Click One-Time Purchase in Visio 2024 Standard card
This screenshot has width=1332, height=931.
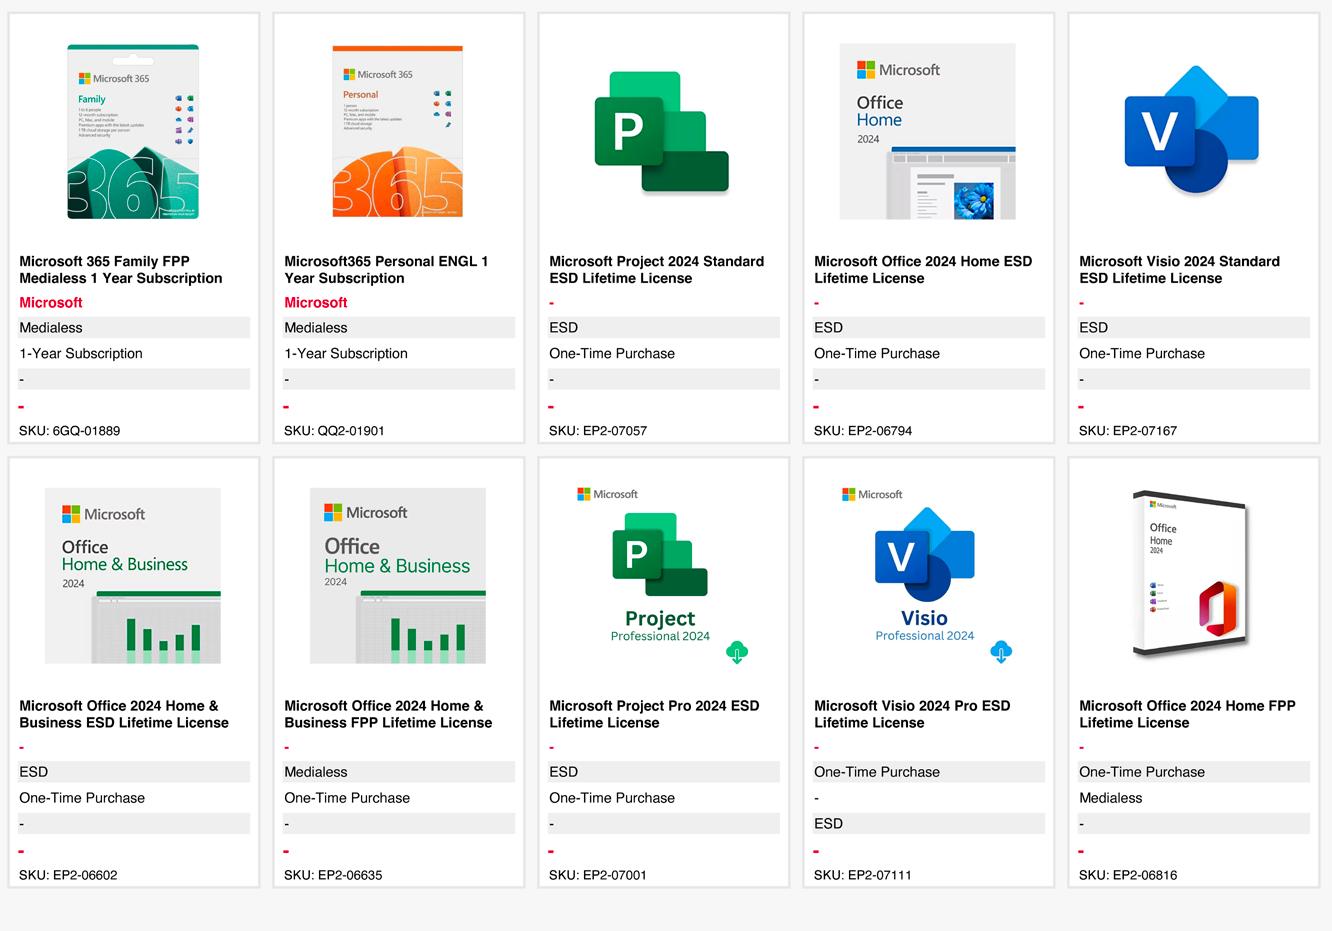point(1142,354)
